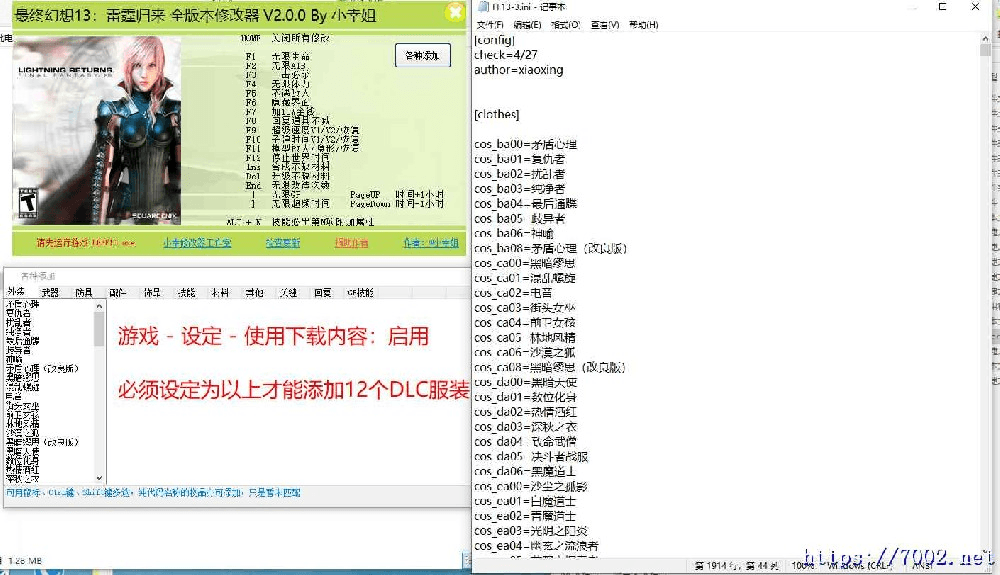Screen dimensions: 1000x575
Task: Click the red 游戏 - 设定 instruction text
Action: point(273,336)
